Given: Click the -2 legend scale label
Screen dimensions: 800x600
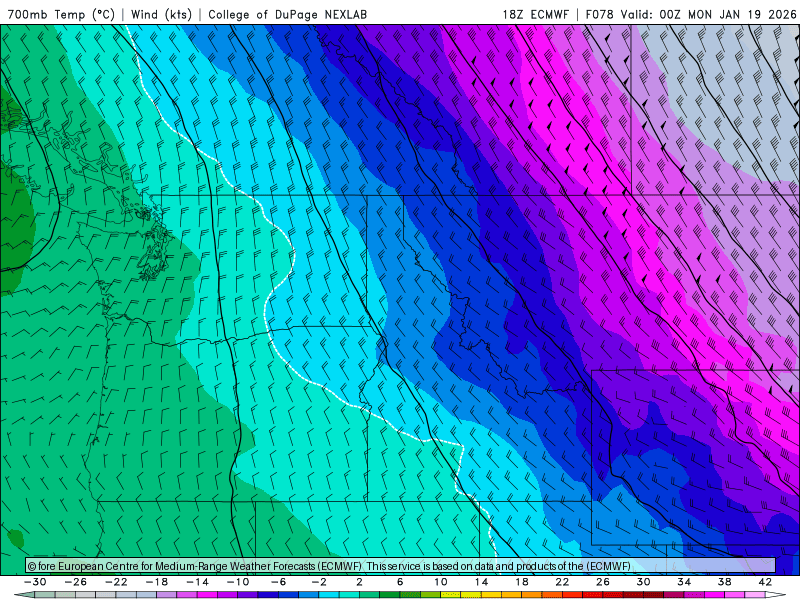Looking at the screenshot, I should point(319,582).
